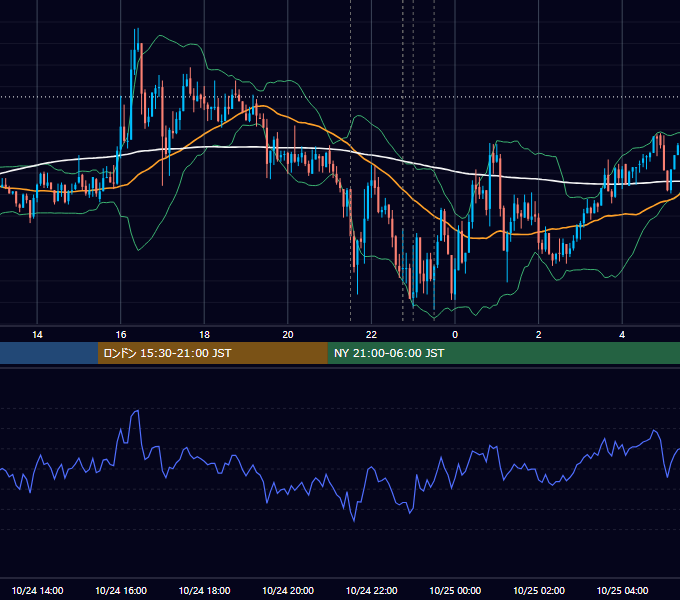Click the 20 hour axis label
The height and width of the screenshot is (600, 680).
[x=288, y=335]
